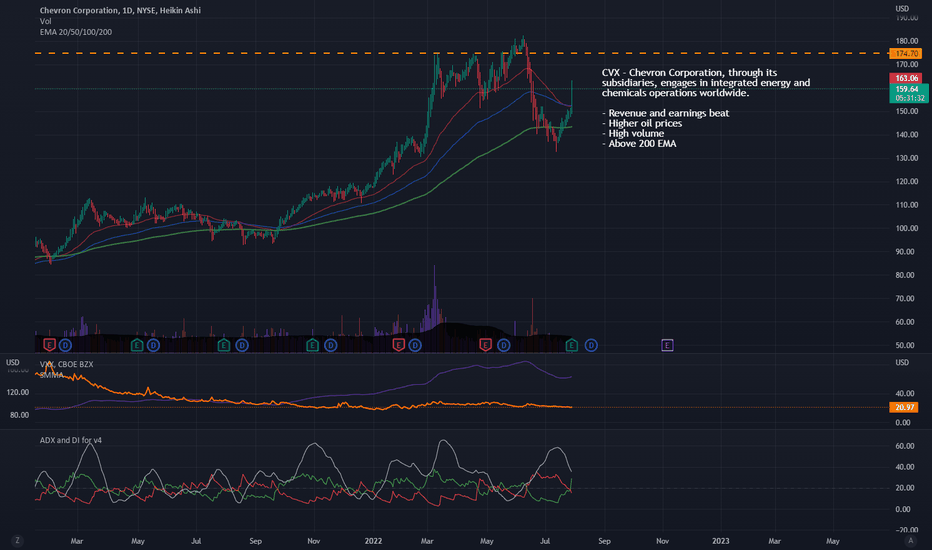
Task: Click the Z timezone icon bottom-left
Action: coord(17,540)
